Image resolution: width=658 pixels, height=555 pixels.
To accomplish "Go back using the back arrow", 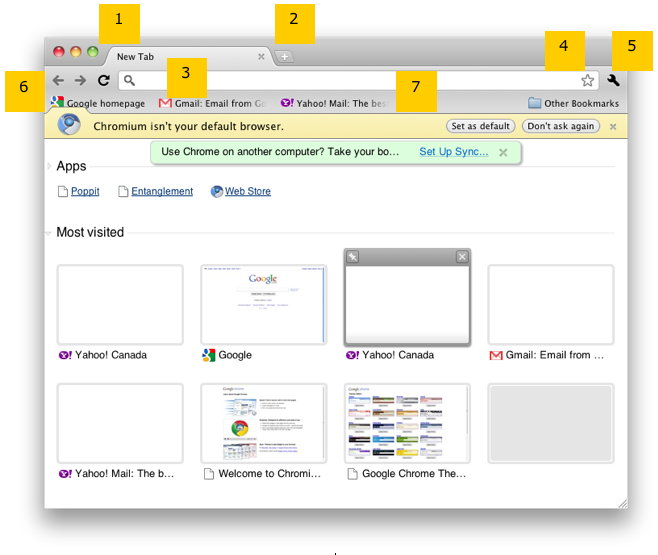I will (x=58, y=80).
